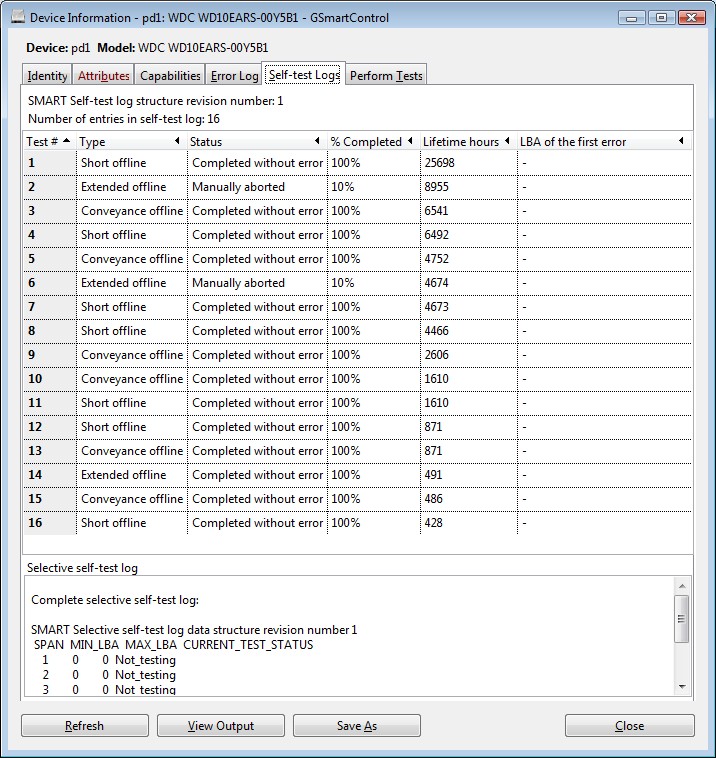Click the cell showing 2606 lifetime hours
This screenshot has height=758, width=716.
click(x=468, y=355)
